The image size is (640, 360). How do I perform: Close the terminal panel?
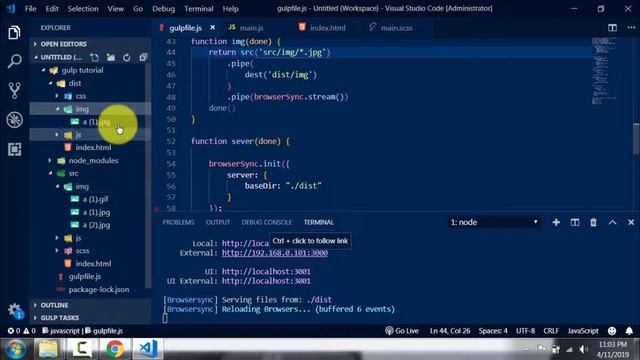(x=631, y=222)
